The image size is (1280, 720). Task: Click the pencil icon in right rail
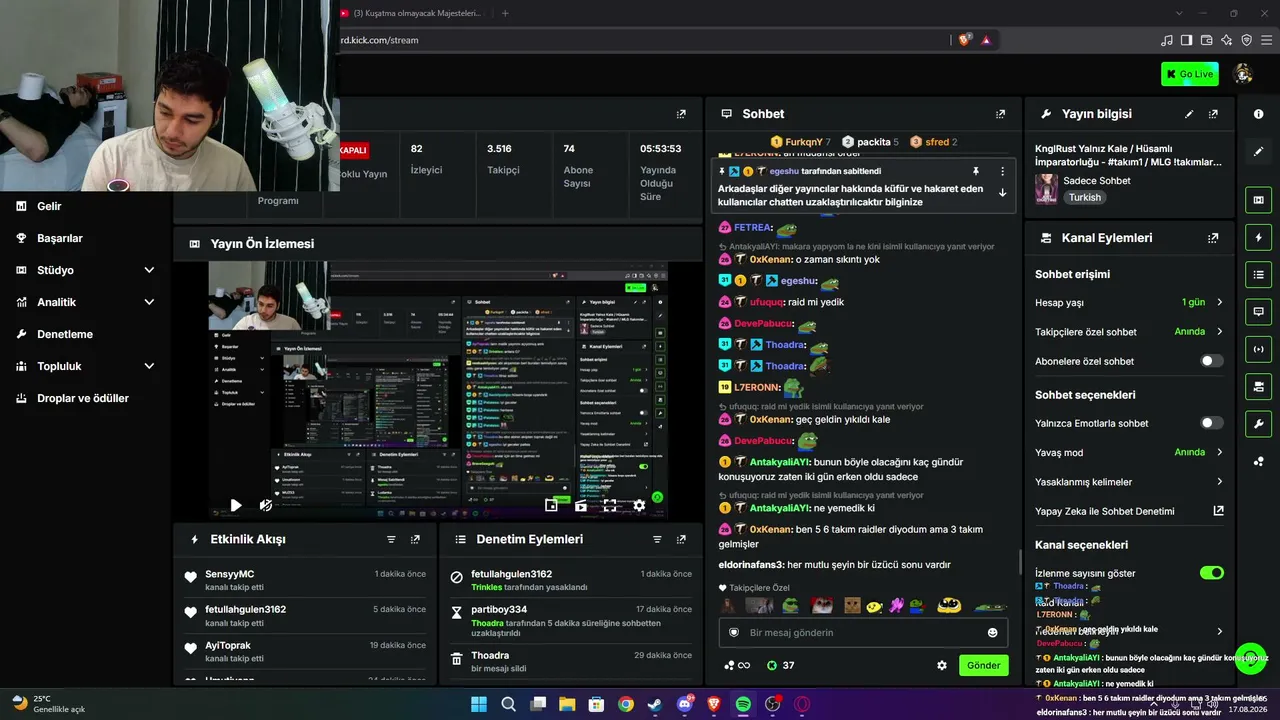point(1258,151)
